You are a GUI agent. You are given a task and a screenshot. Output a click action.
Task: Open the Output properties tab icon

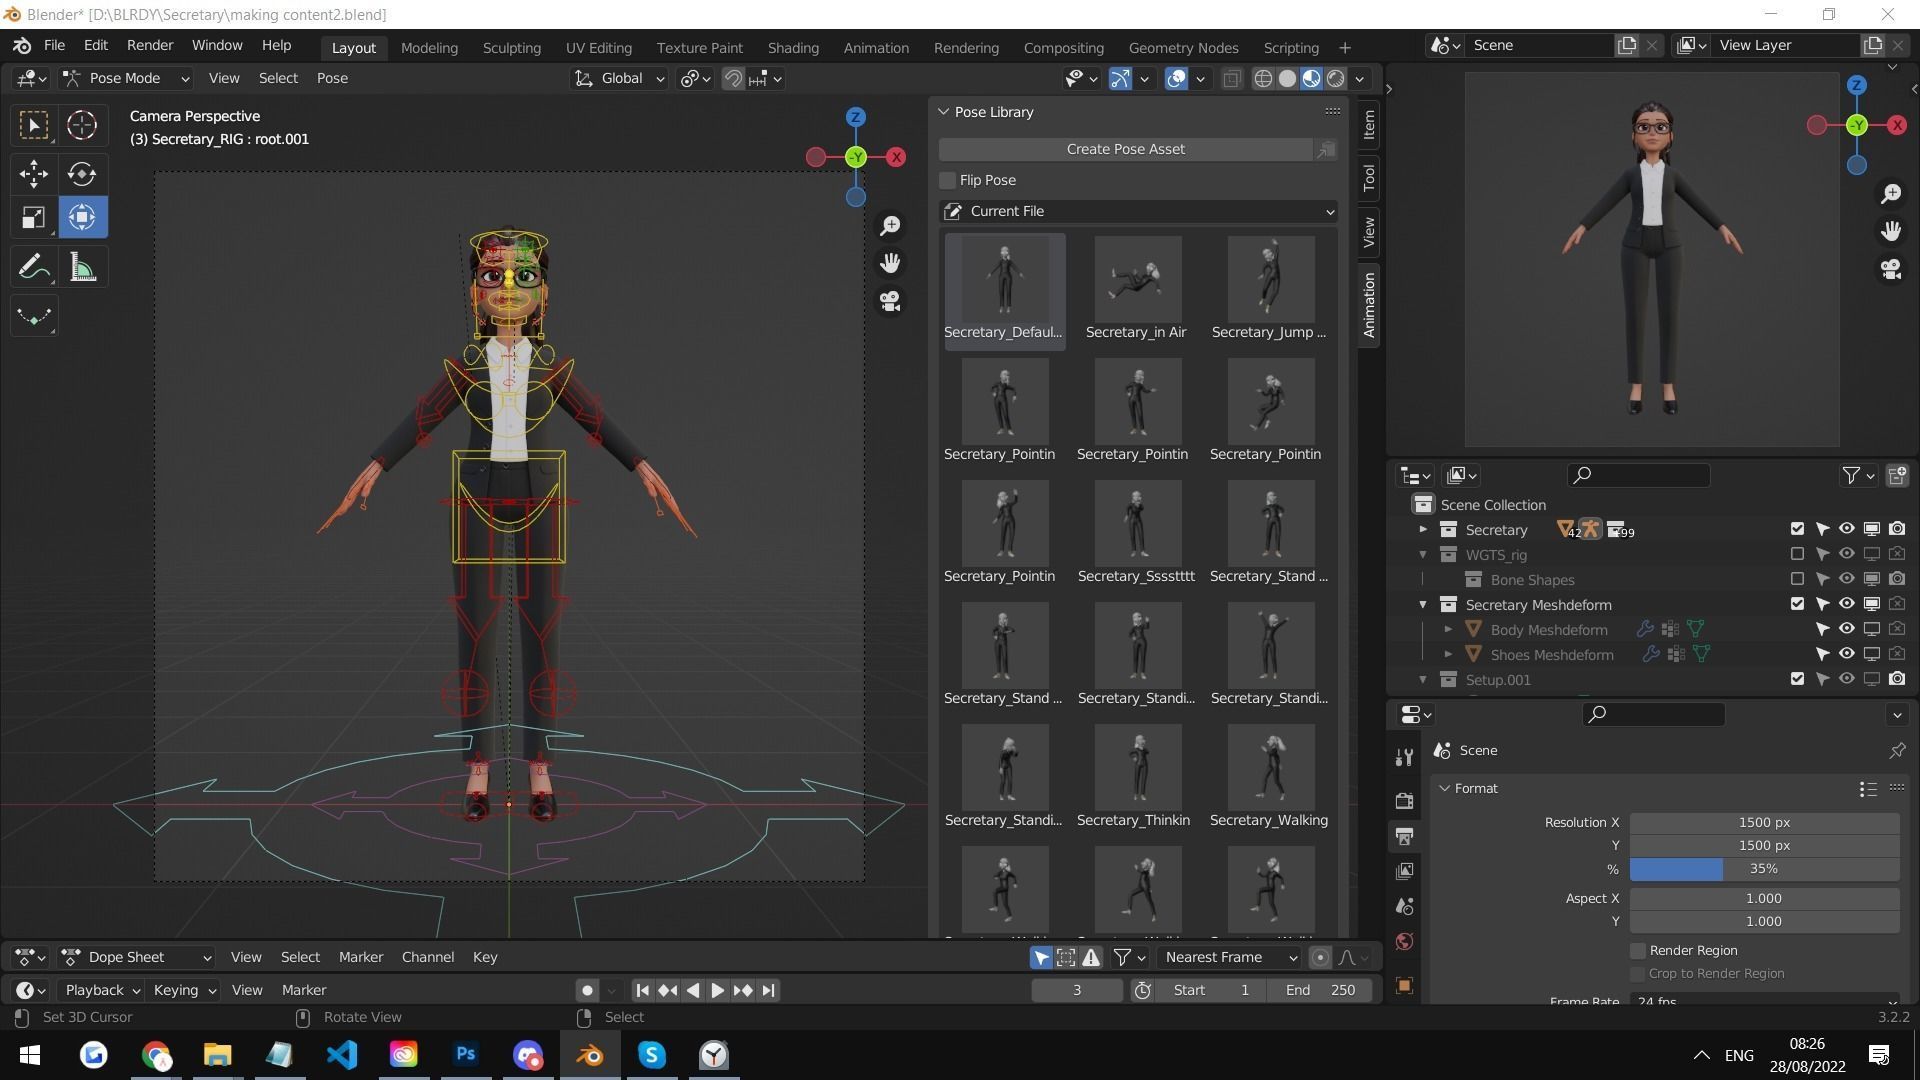click(x=1405, y=836)
